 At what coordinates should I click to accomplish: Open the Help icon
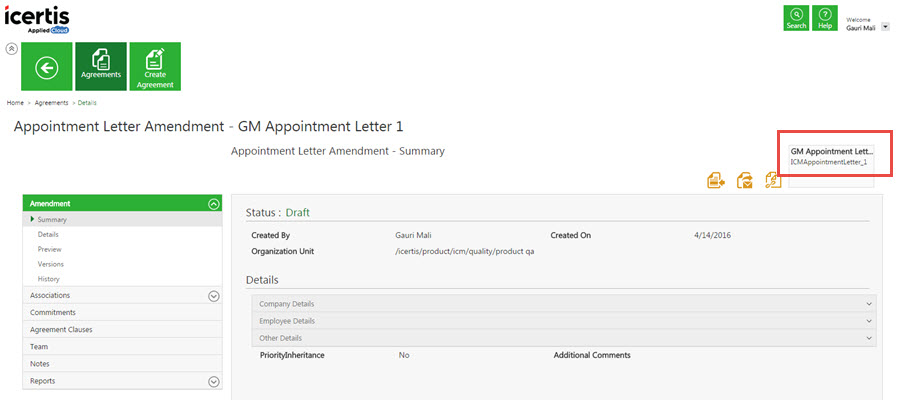825,18
